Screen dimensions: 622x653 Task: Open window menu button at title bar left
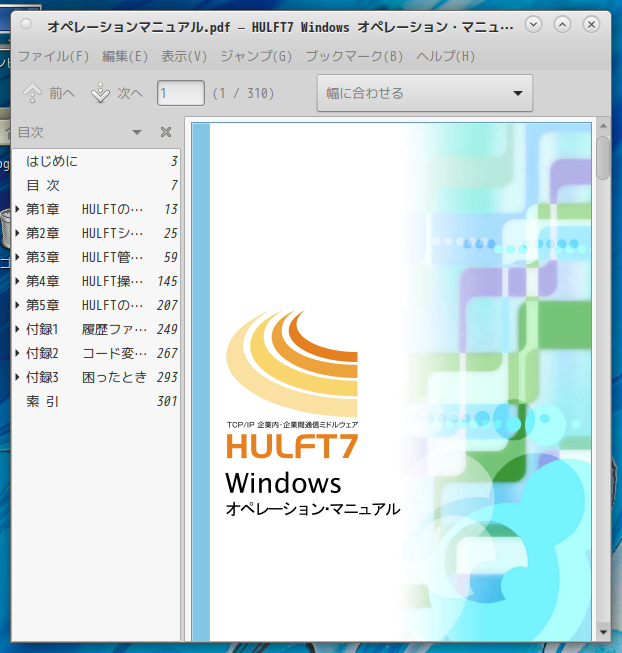(26, 24)
